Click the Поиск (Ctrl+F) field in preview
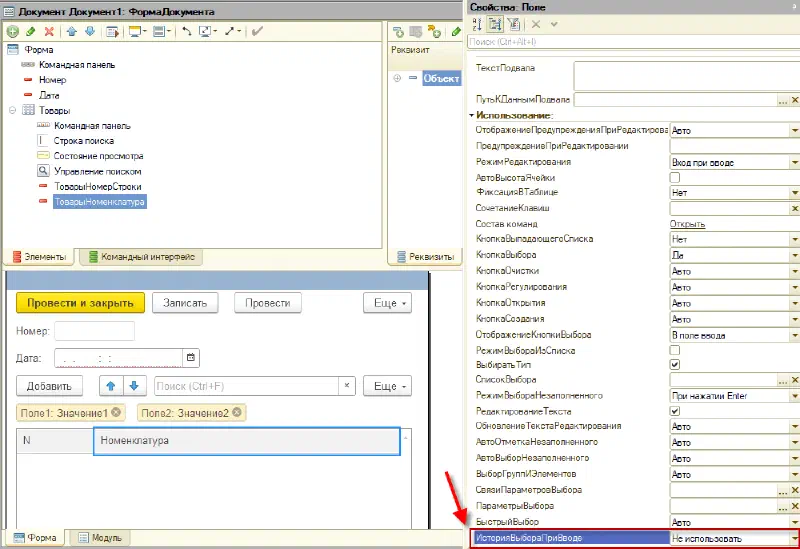Screen dimensions: 800x549 click(x=246, y=386)
